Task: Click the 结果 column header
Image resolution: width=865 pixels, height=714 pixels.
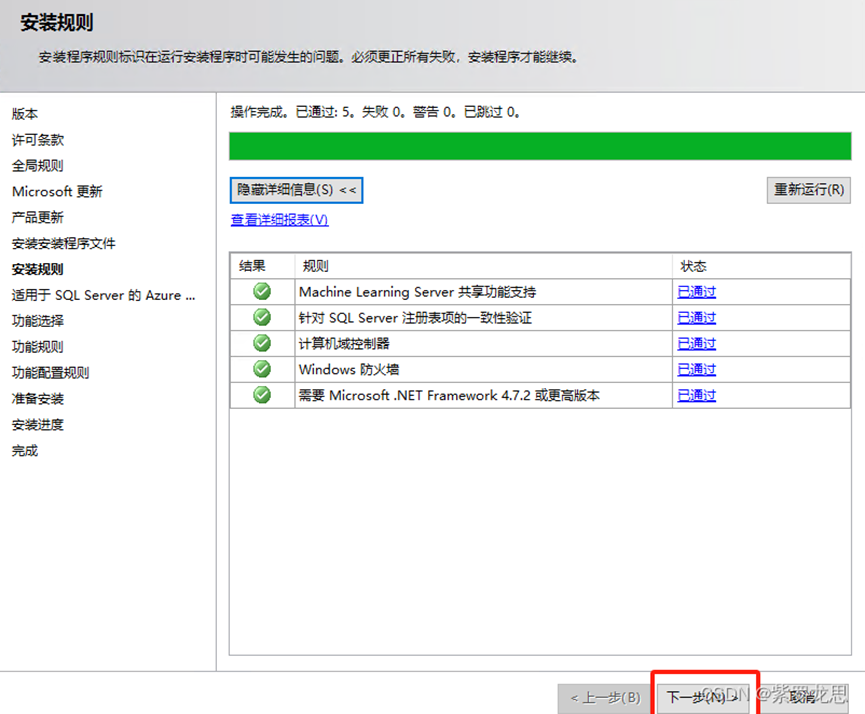Action: coord(263,267)
